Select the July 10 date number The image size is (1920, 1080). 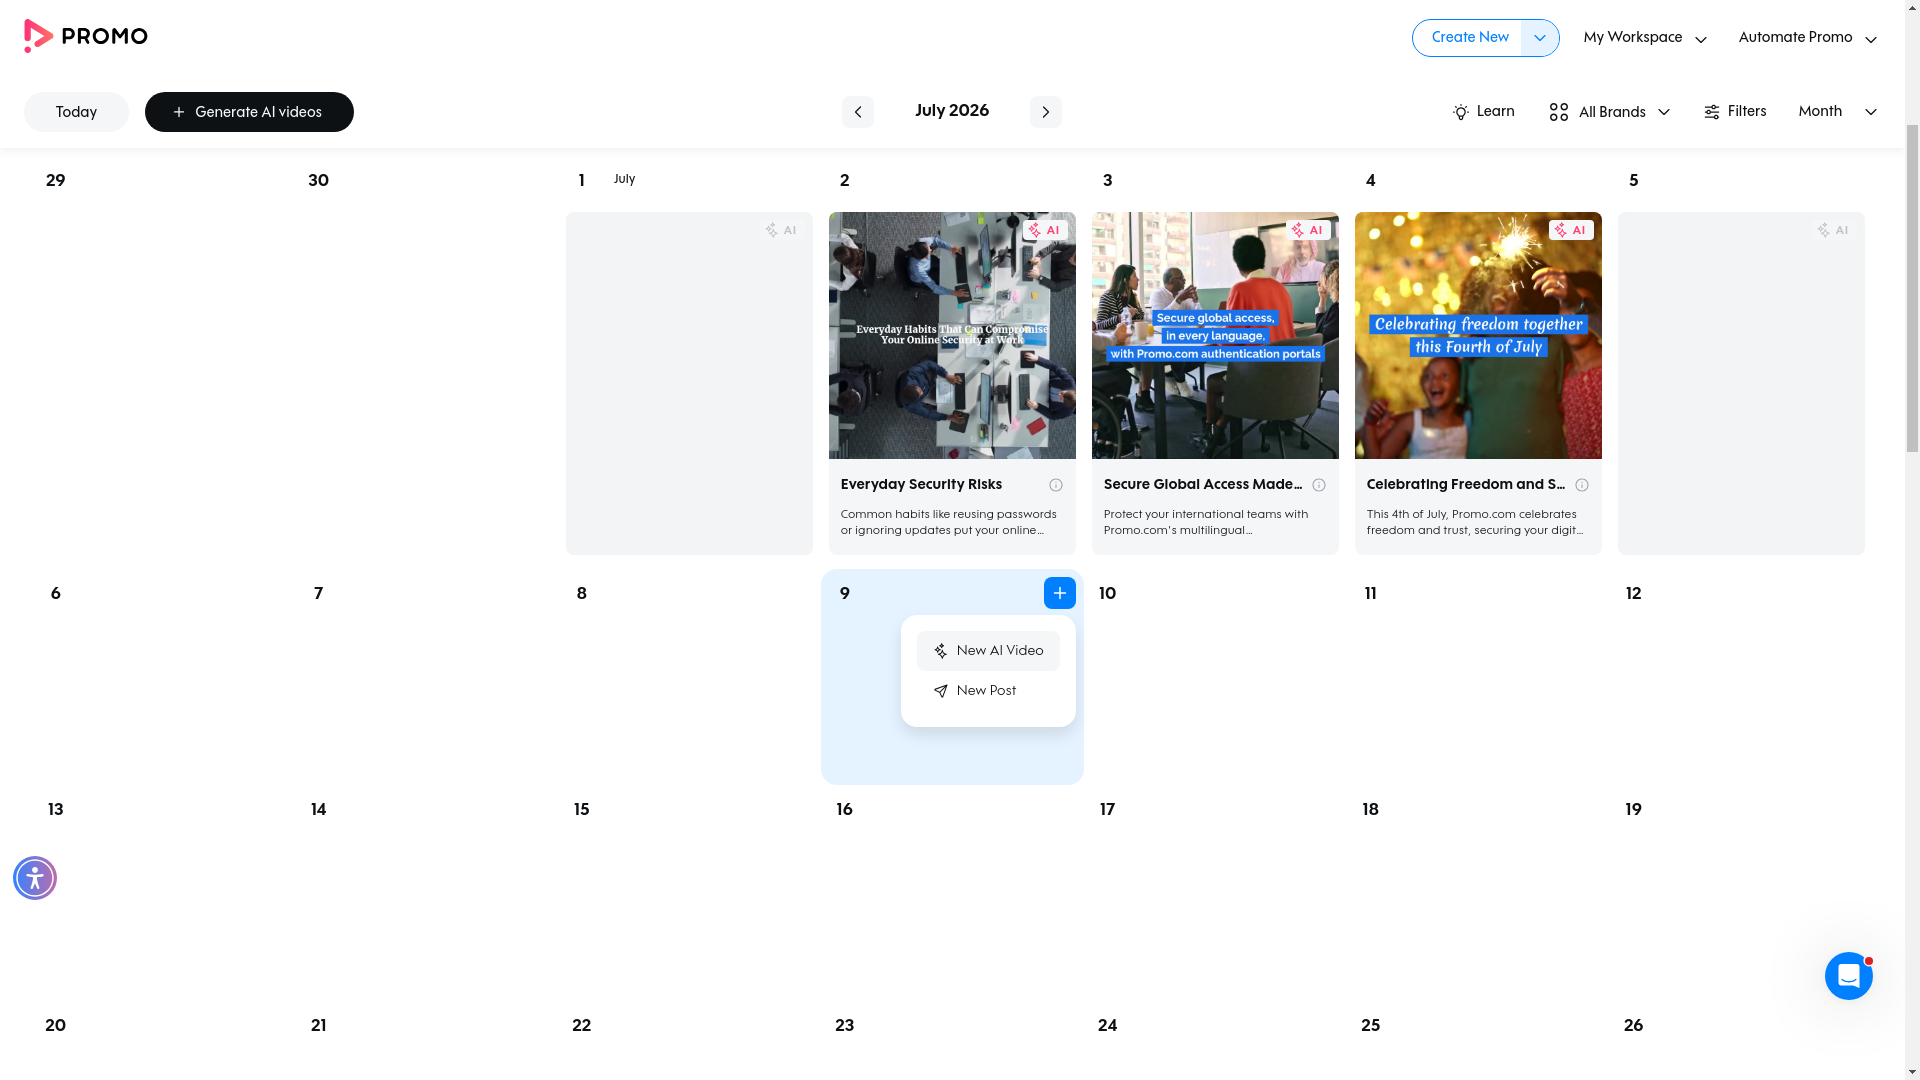click(x=1107, y=594)
